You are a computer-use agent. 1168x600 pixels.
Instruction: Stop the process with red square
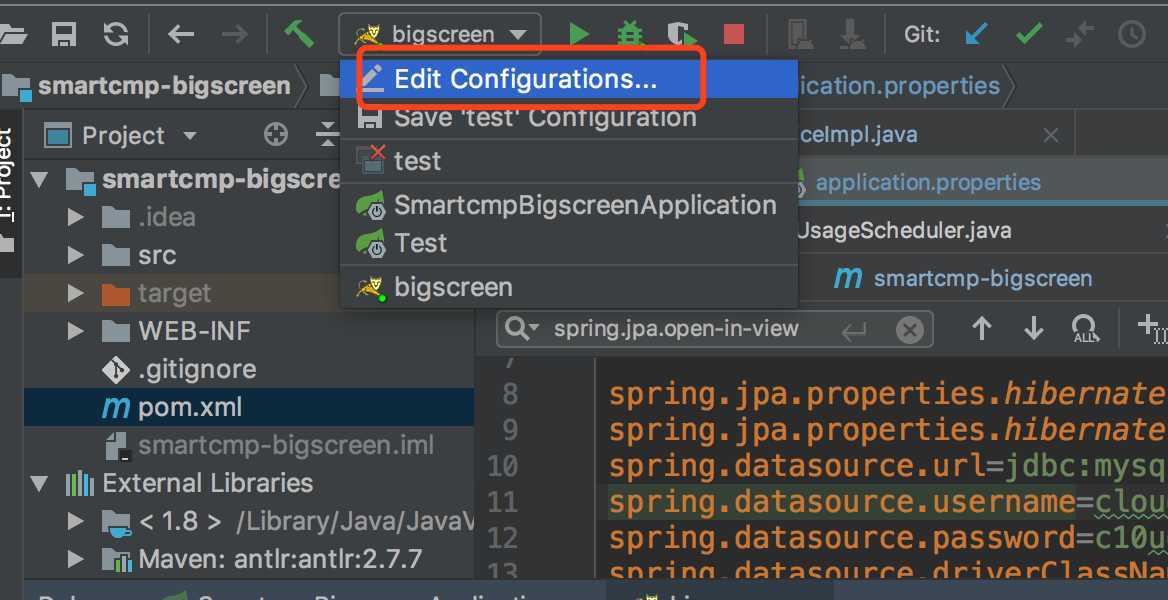pyautogui.click(x=734, y=34)
